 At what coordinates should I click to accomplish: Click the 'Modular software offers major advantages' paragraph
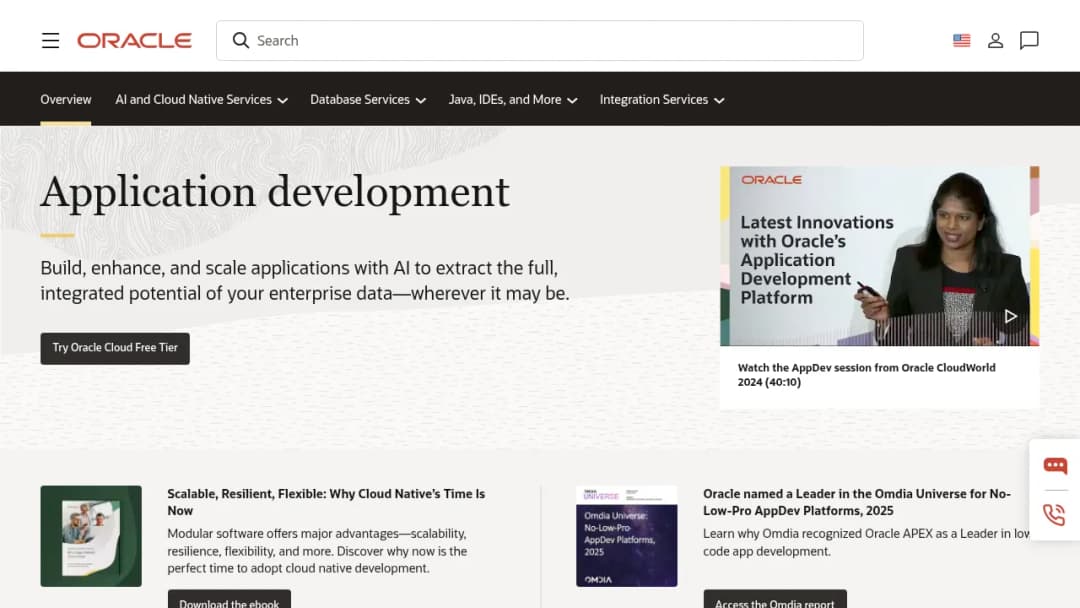(318, 551)
